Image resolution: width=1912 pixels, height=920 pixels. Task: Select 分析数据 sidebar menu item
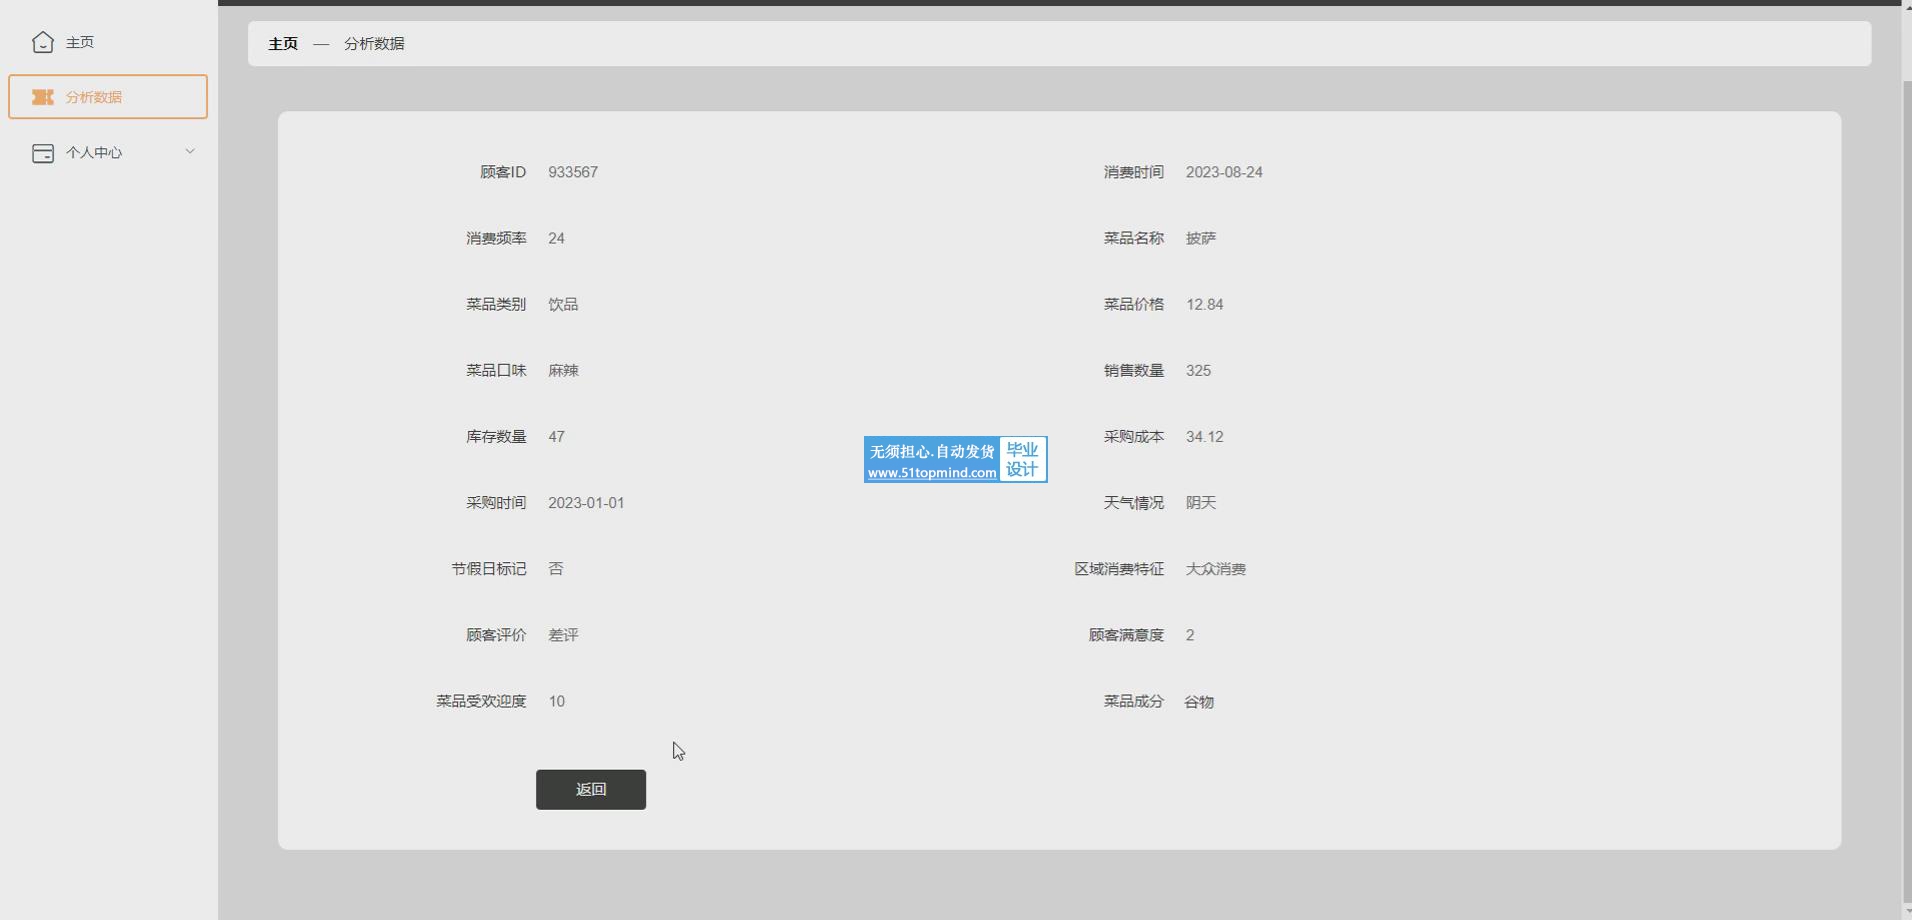(x=94, y=97)
